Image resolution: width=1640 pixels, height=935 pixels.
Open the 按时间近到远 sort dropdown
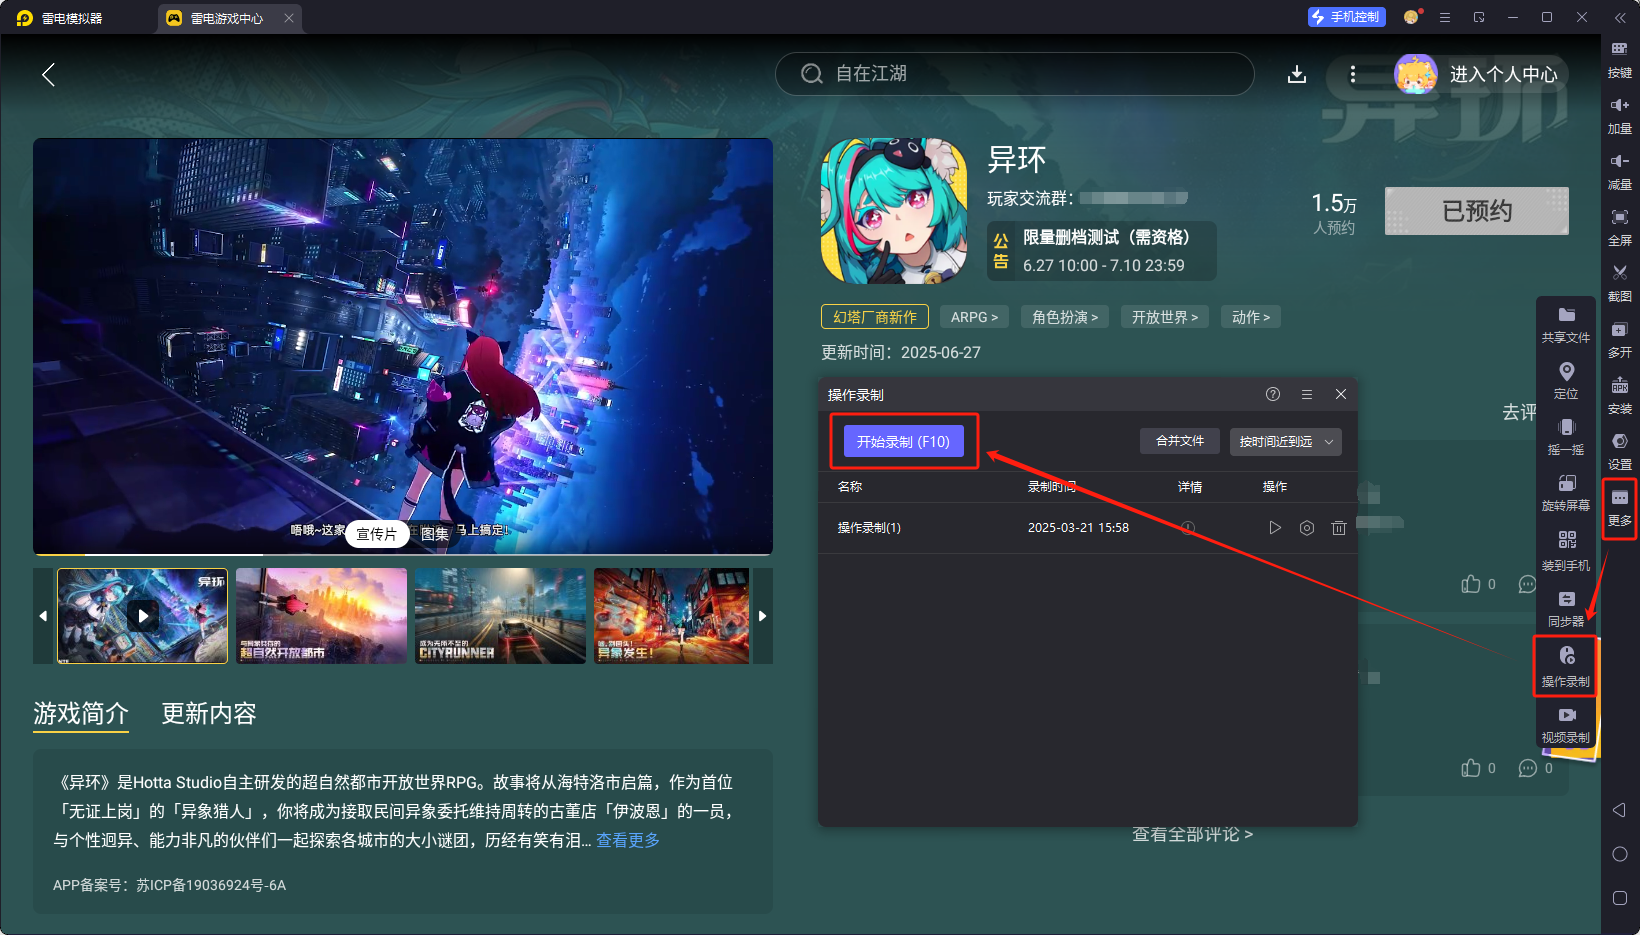click(1285, 441)
